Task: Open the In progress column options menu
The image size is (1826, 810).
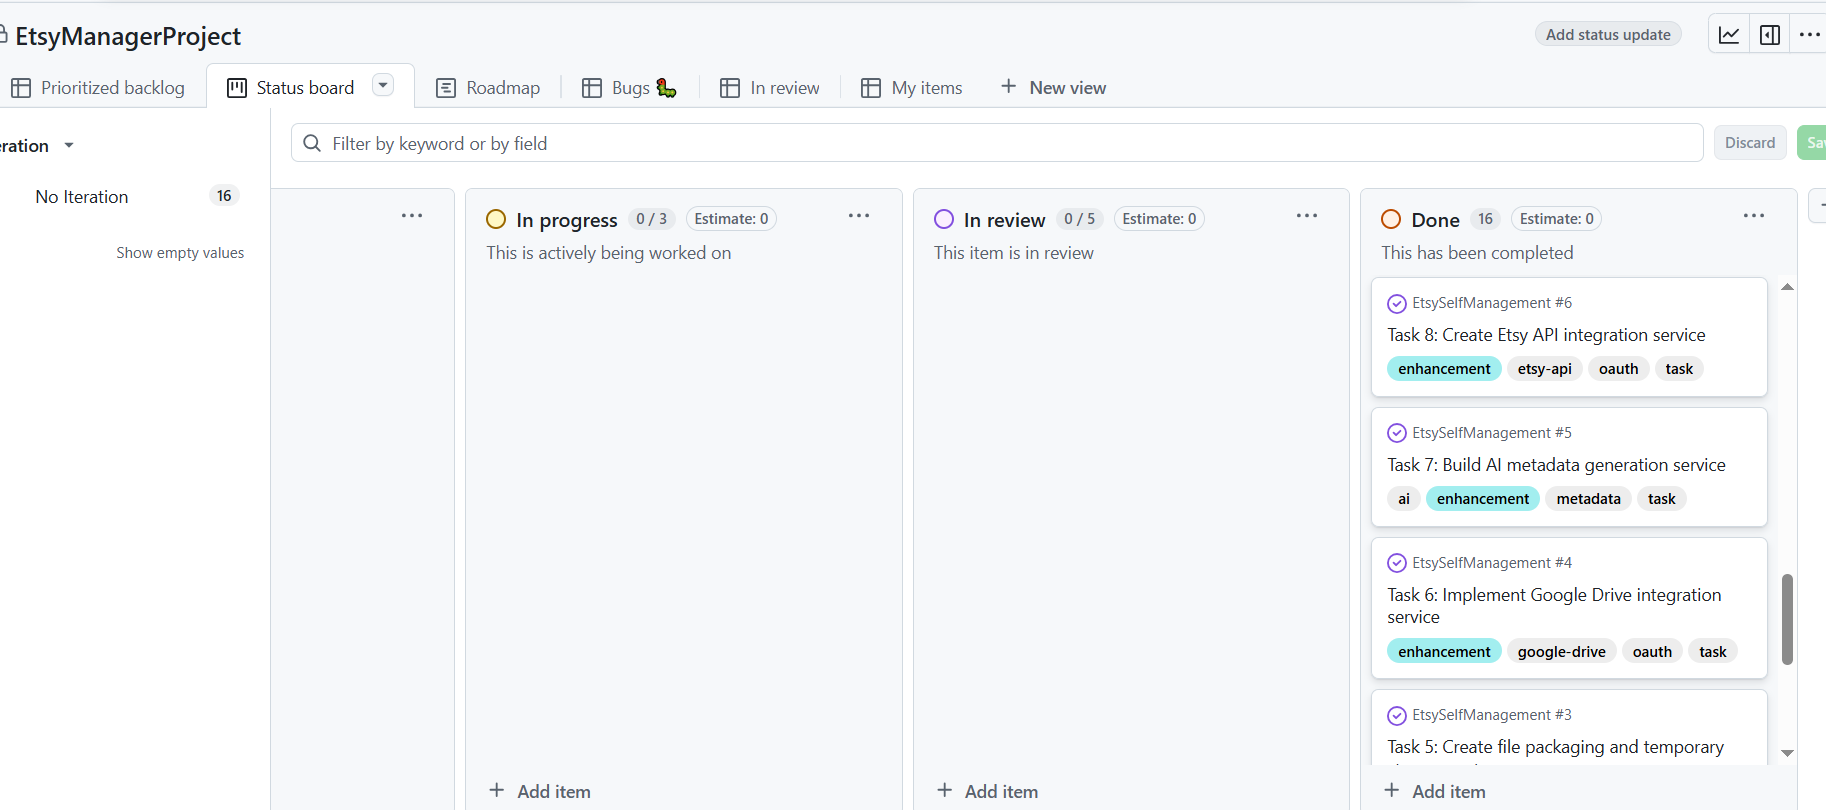Action: pyautogui.click(x=859, y=216)
